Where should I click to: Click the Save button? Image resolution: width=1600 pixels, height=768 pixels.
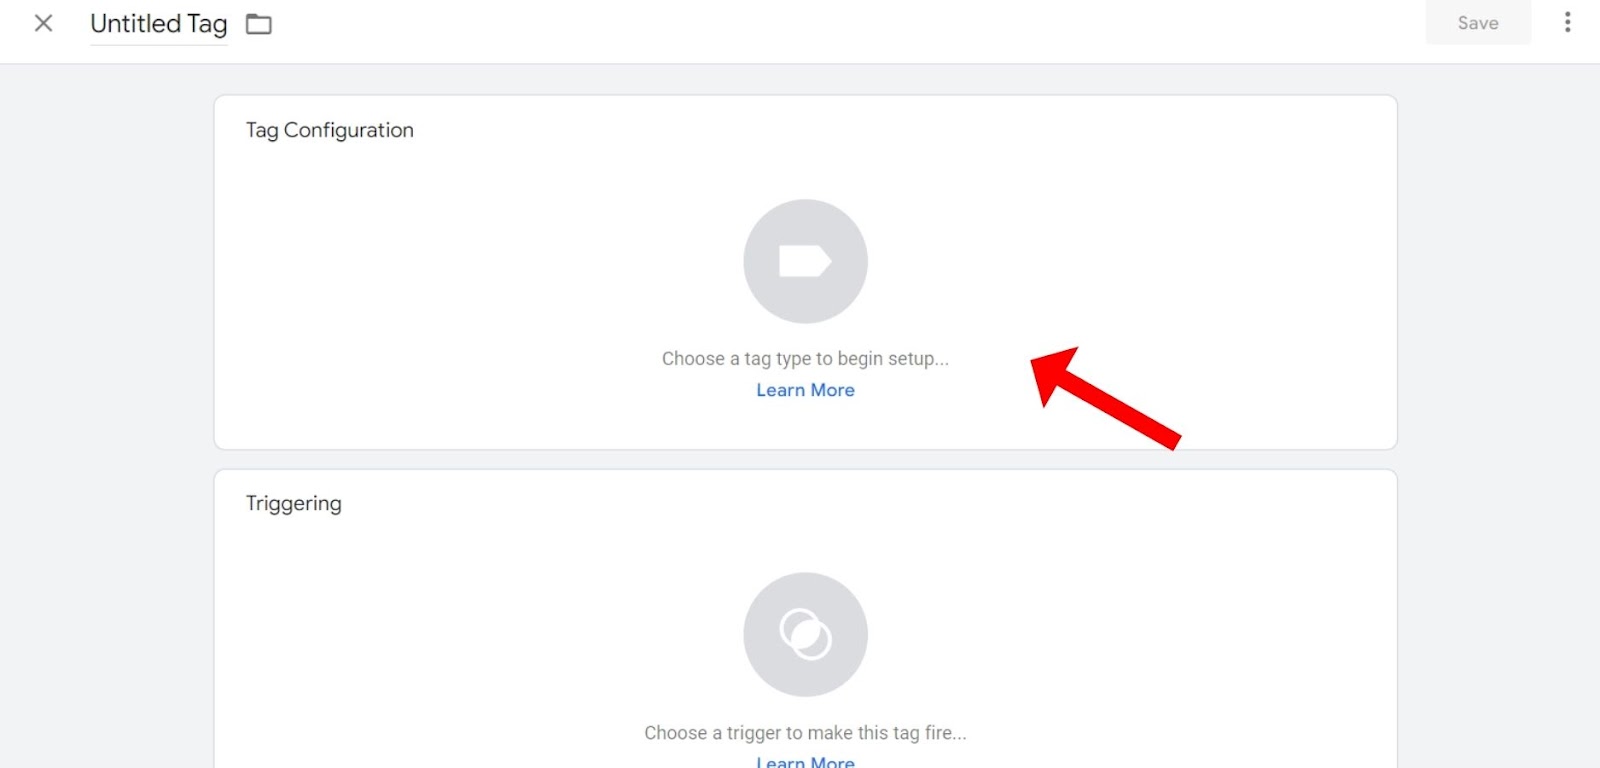click(x=1478, y=23)
